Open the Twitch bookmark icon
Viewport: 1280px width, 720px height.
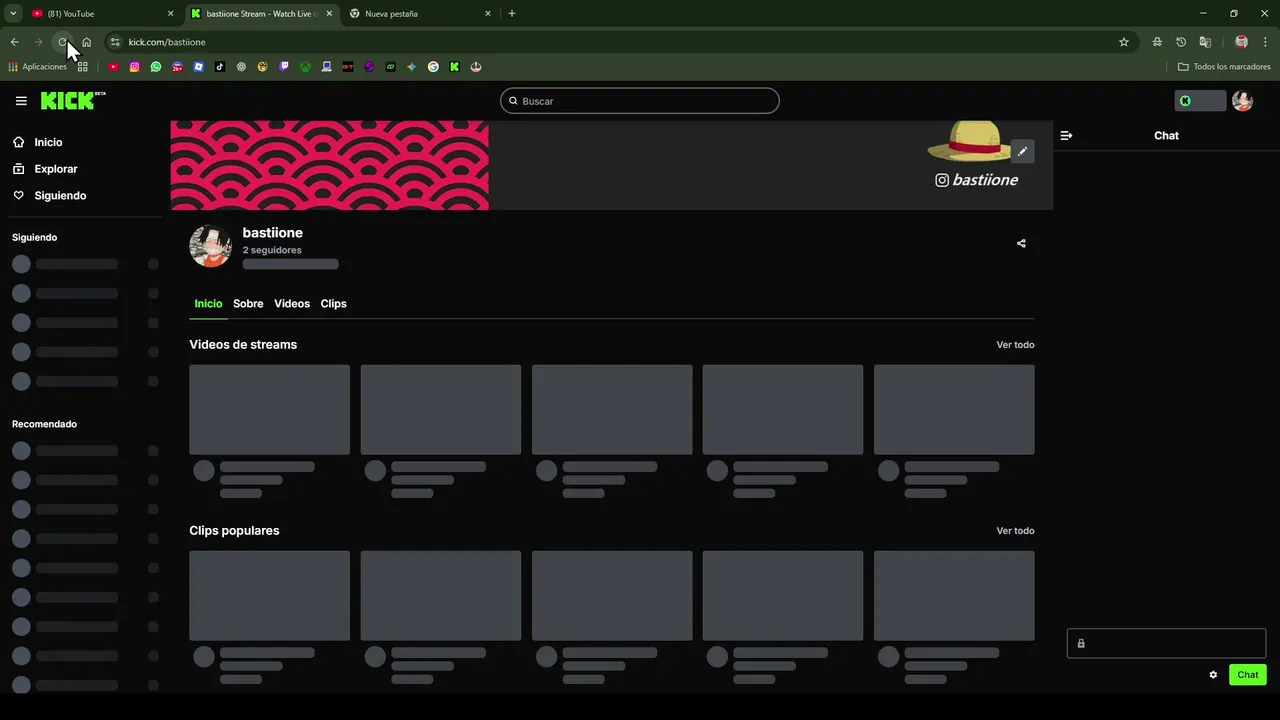pyautogui.click(x=284, y=67)
